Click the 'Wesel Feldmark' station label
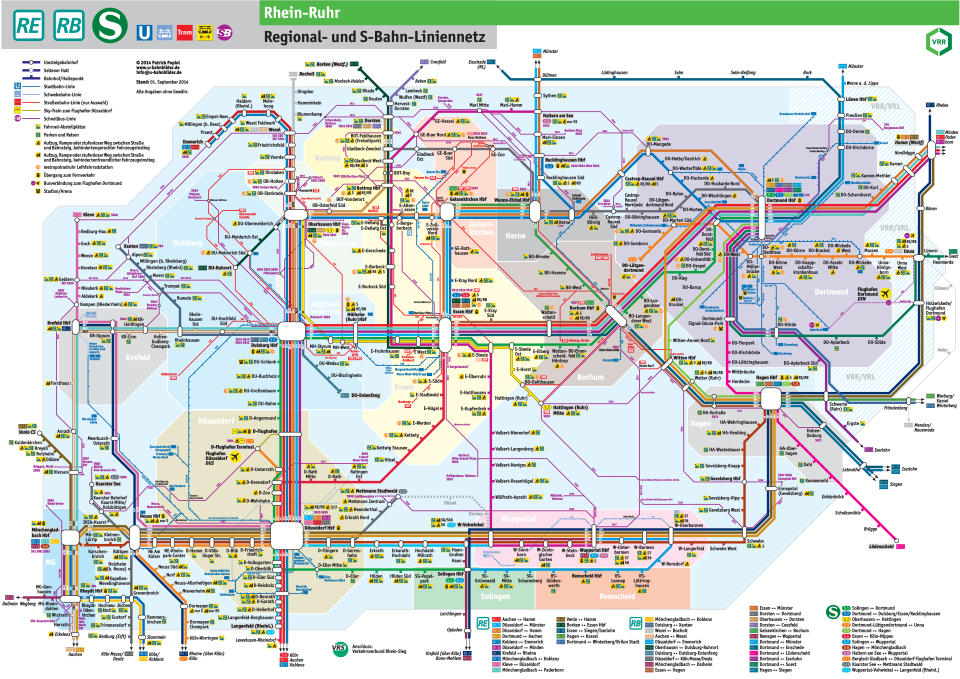 (260, 123)
